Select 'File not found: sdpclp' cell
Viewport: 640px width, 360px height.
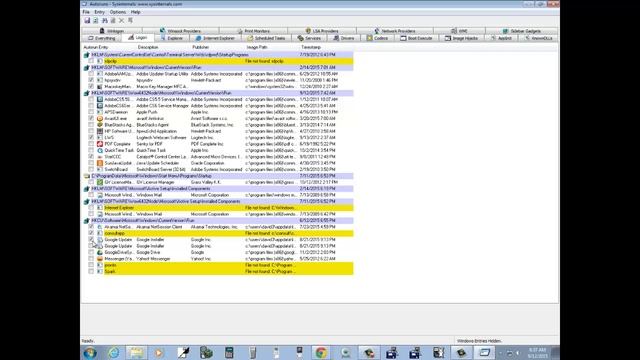pyautogui.click(x=264, y=61)
